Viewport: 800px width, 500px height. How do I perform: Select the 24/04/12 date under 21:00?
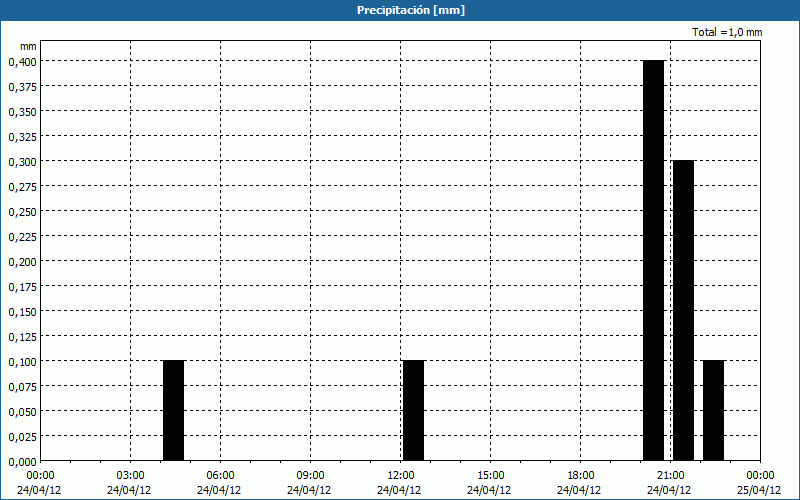669,490
